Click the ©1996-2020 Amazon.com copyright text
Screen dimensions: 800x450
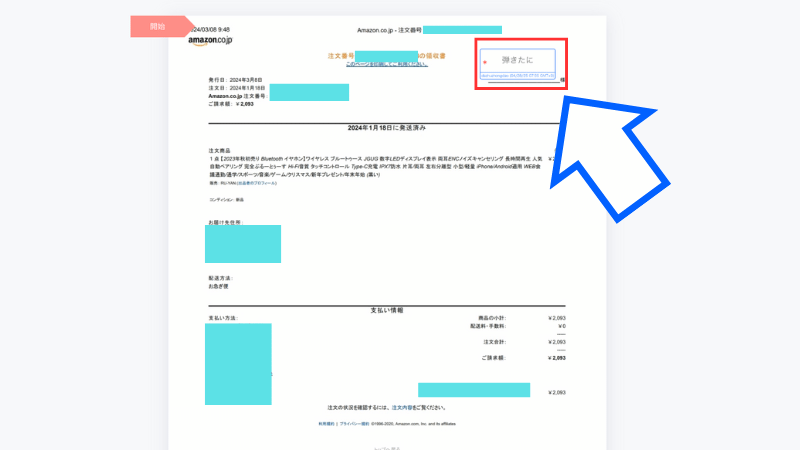tap(413, 424)
